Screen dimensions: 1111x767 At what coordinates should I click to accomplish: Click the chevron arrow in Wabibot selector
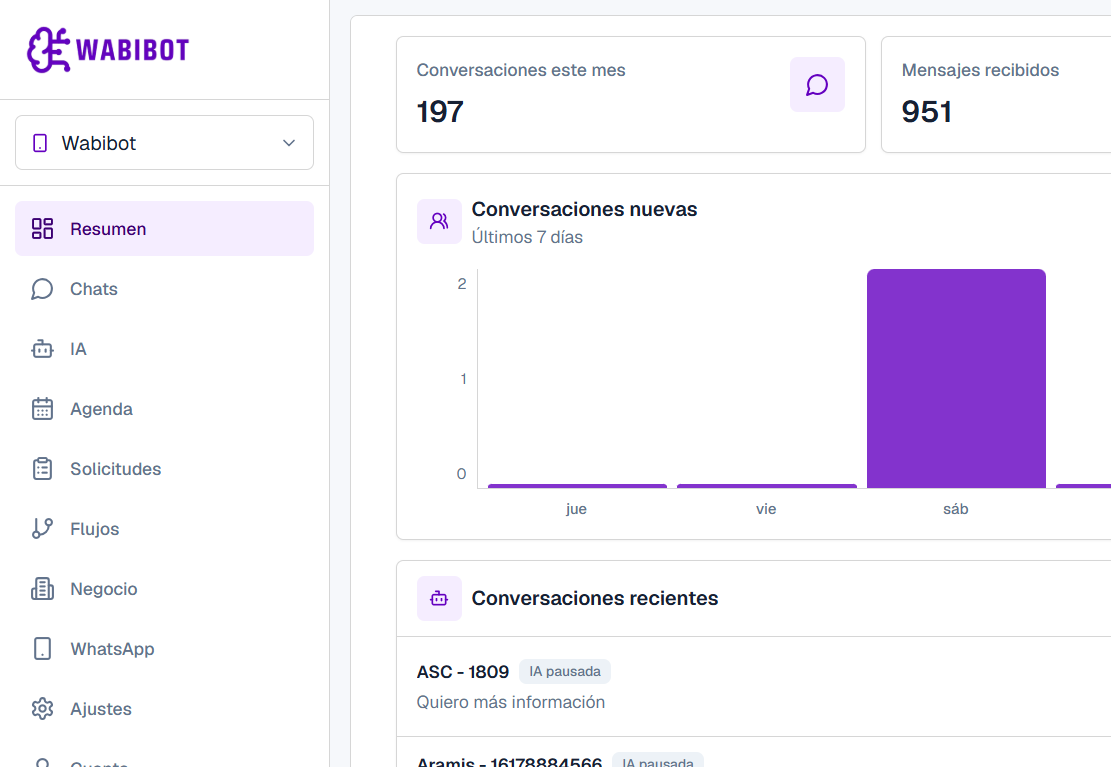(x=289, y=142)
